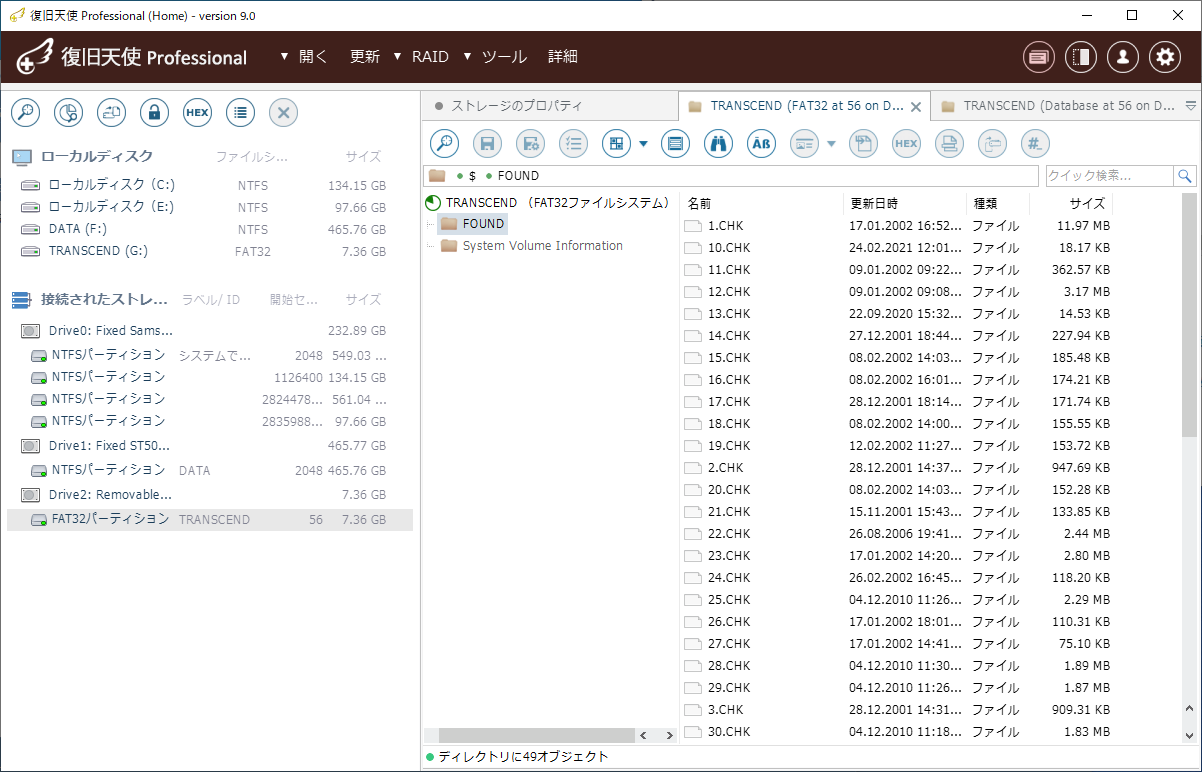The height and width of the screenshot is (772, 1202).
Task: Focus the クイック検索 quick search field
Action: (1109, 176)
